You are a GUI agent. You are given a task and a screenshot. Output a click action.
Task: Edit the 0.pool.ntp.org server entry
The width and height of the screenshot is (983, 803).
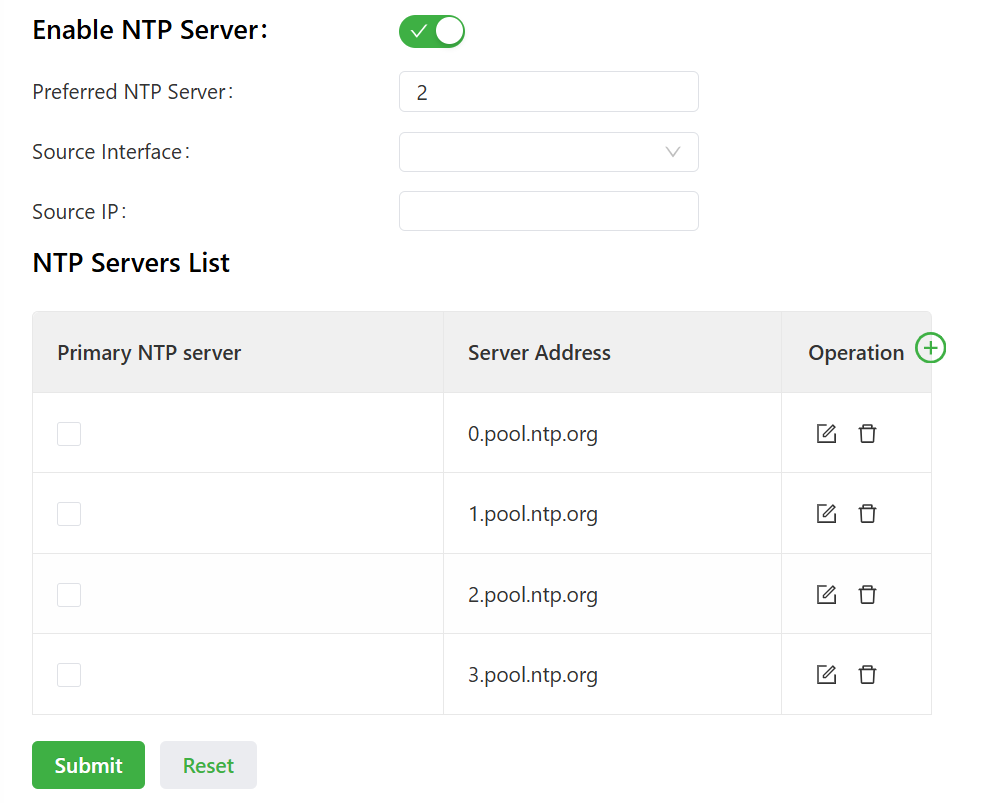tap(826, 434)
